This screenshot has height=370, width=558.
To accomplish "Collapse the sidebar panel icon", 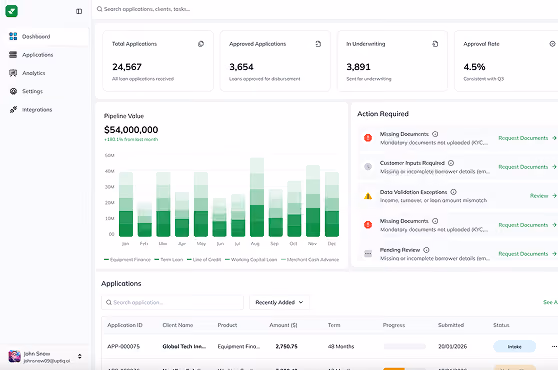I will [79, 11].
